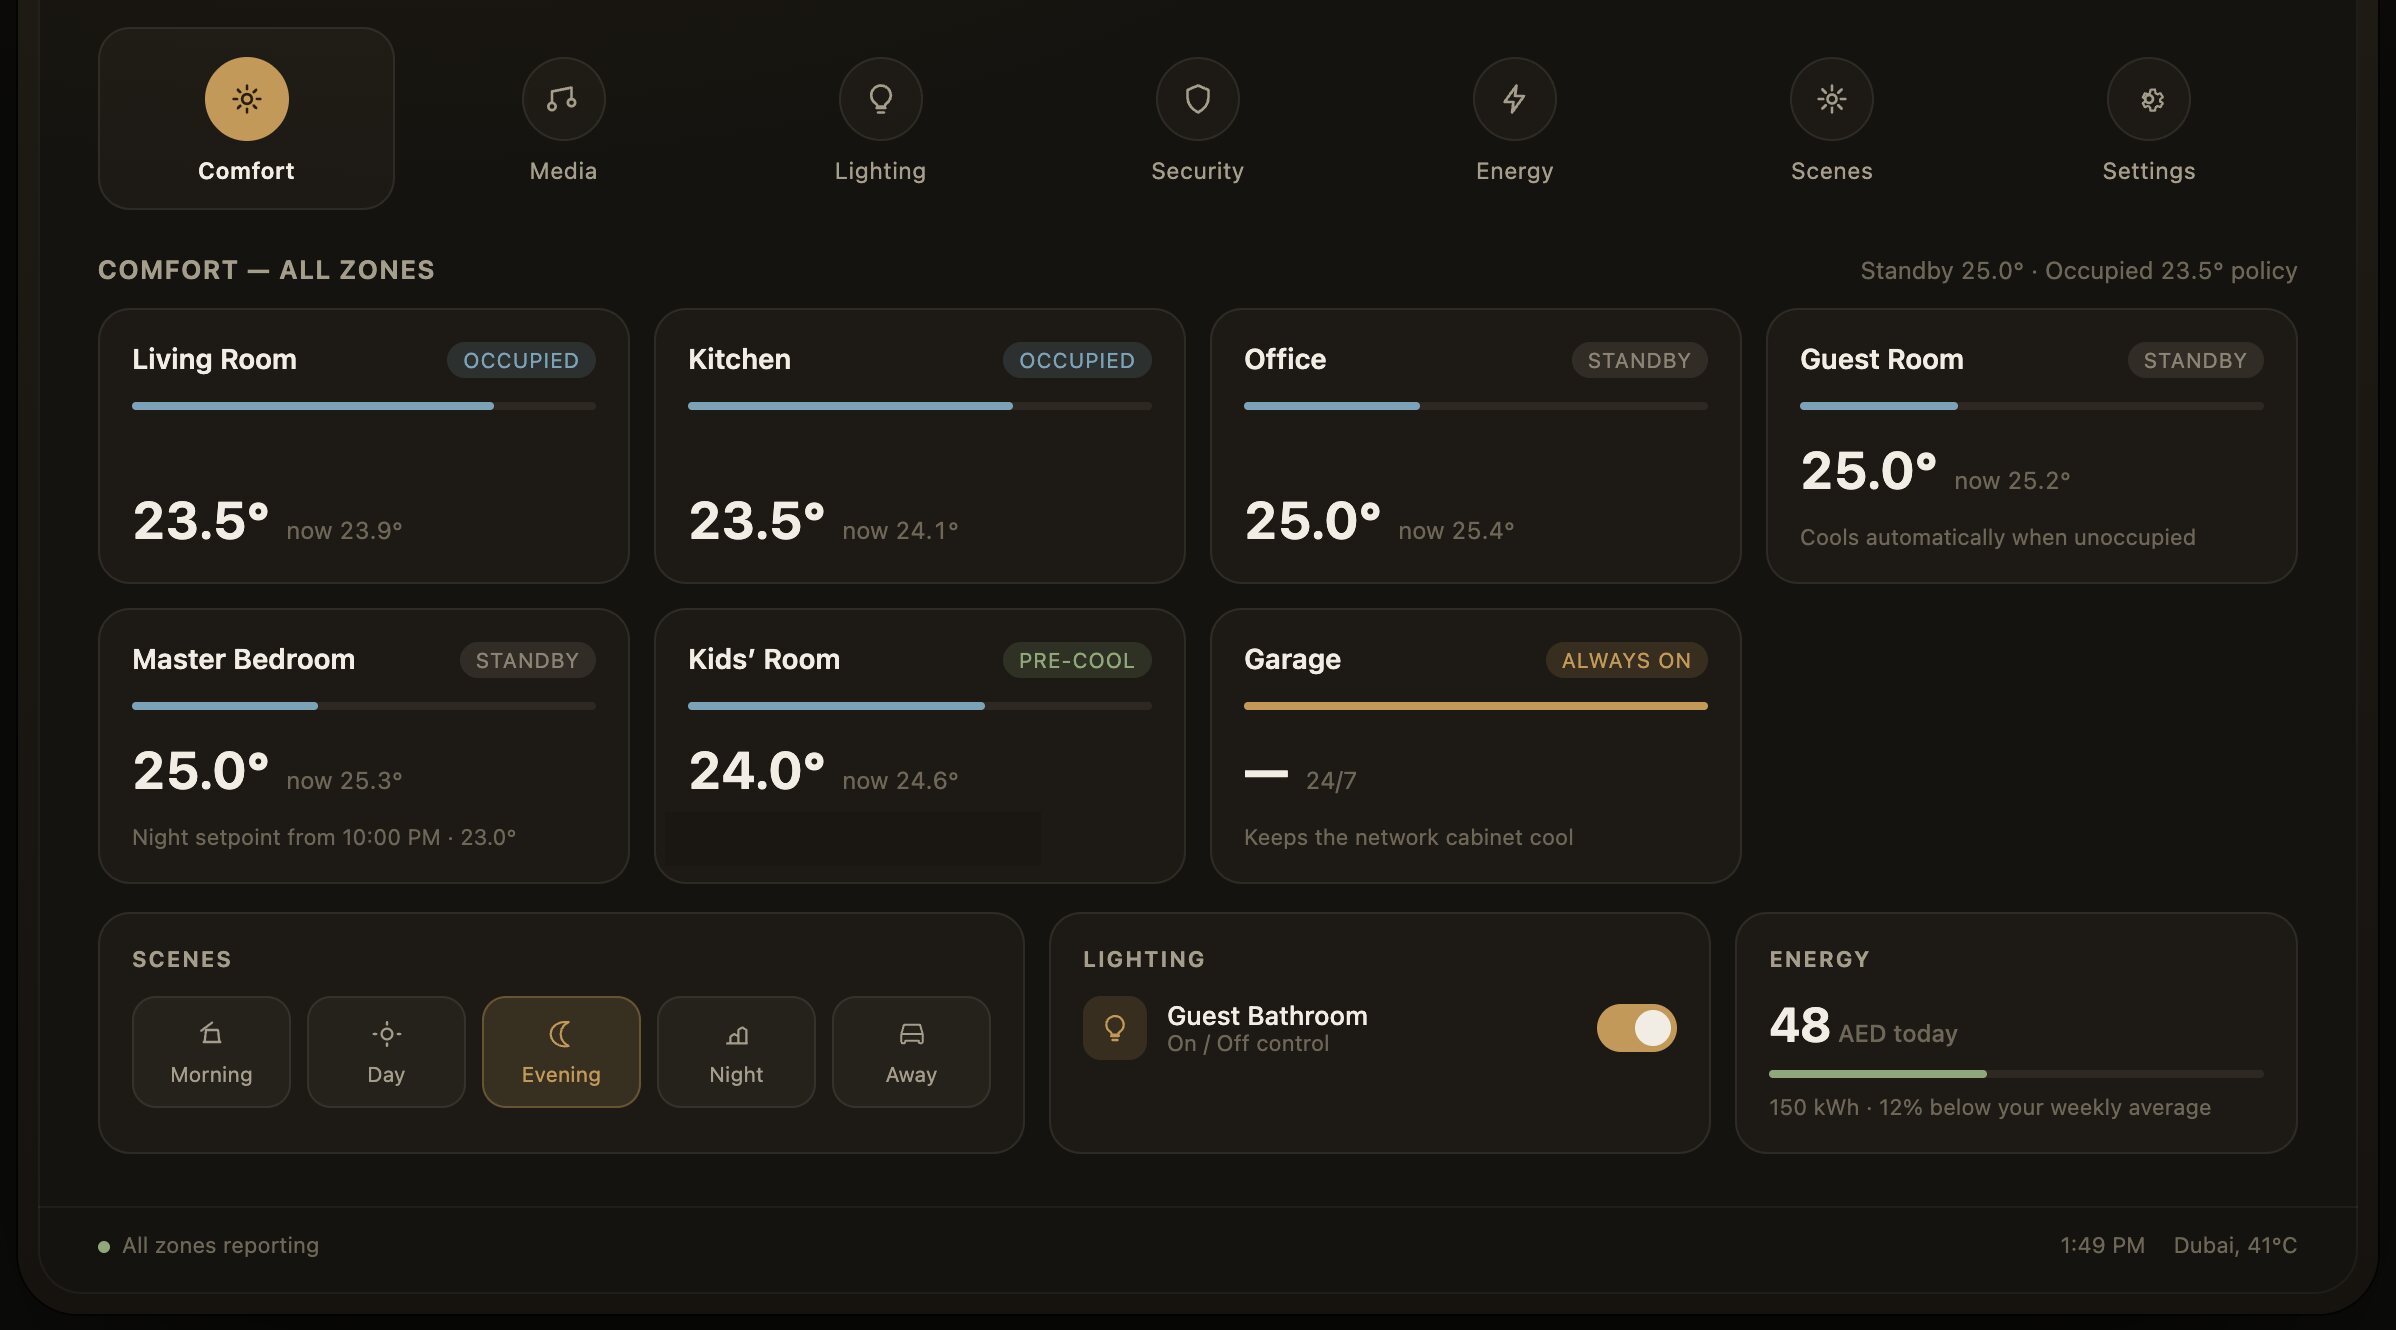Open the Security shield icon

pos(1197,99)
